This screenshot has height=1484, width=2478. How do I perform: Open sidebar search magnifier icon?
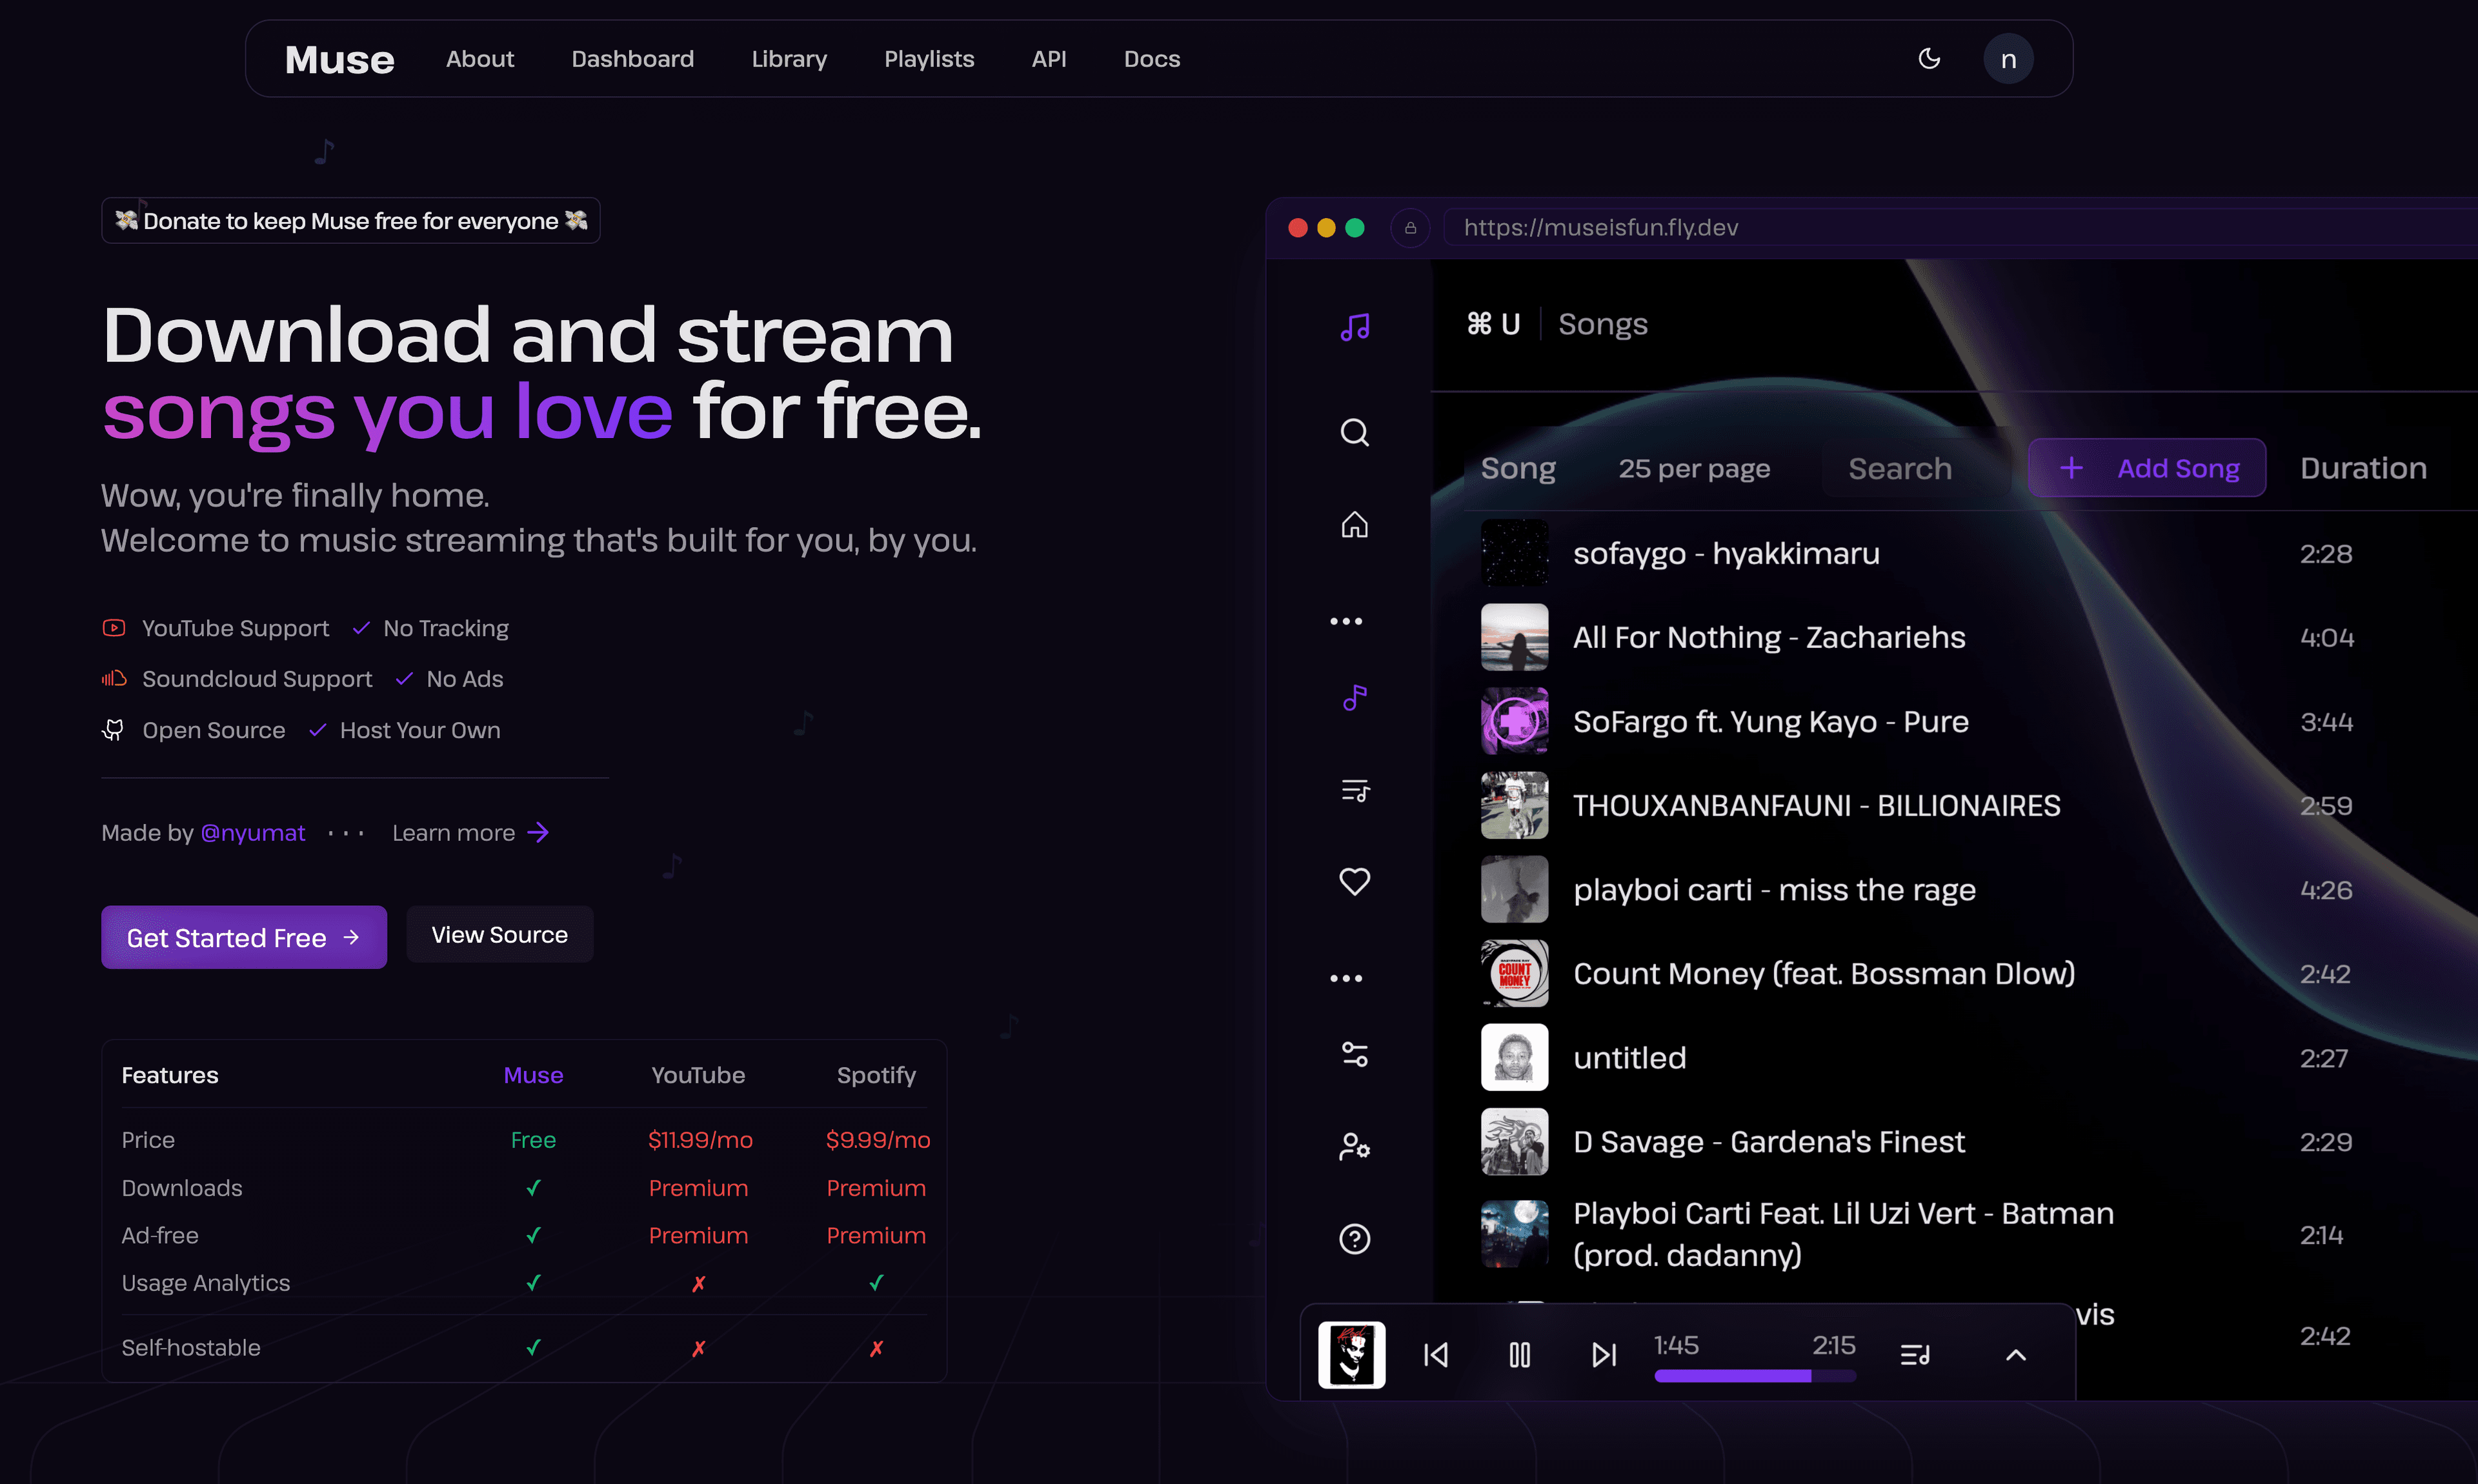pos(1354,432)
